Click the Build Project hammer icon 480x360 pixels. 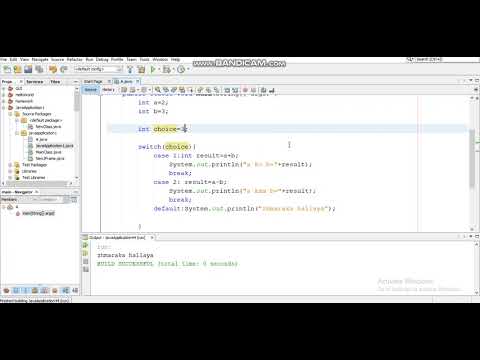click(x=130, y=69)
